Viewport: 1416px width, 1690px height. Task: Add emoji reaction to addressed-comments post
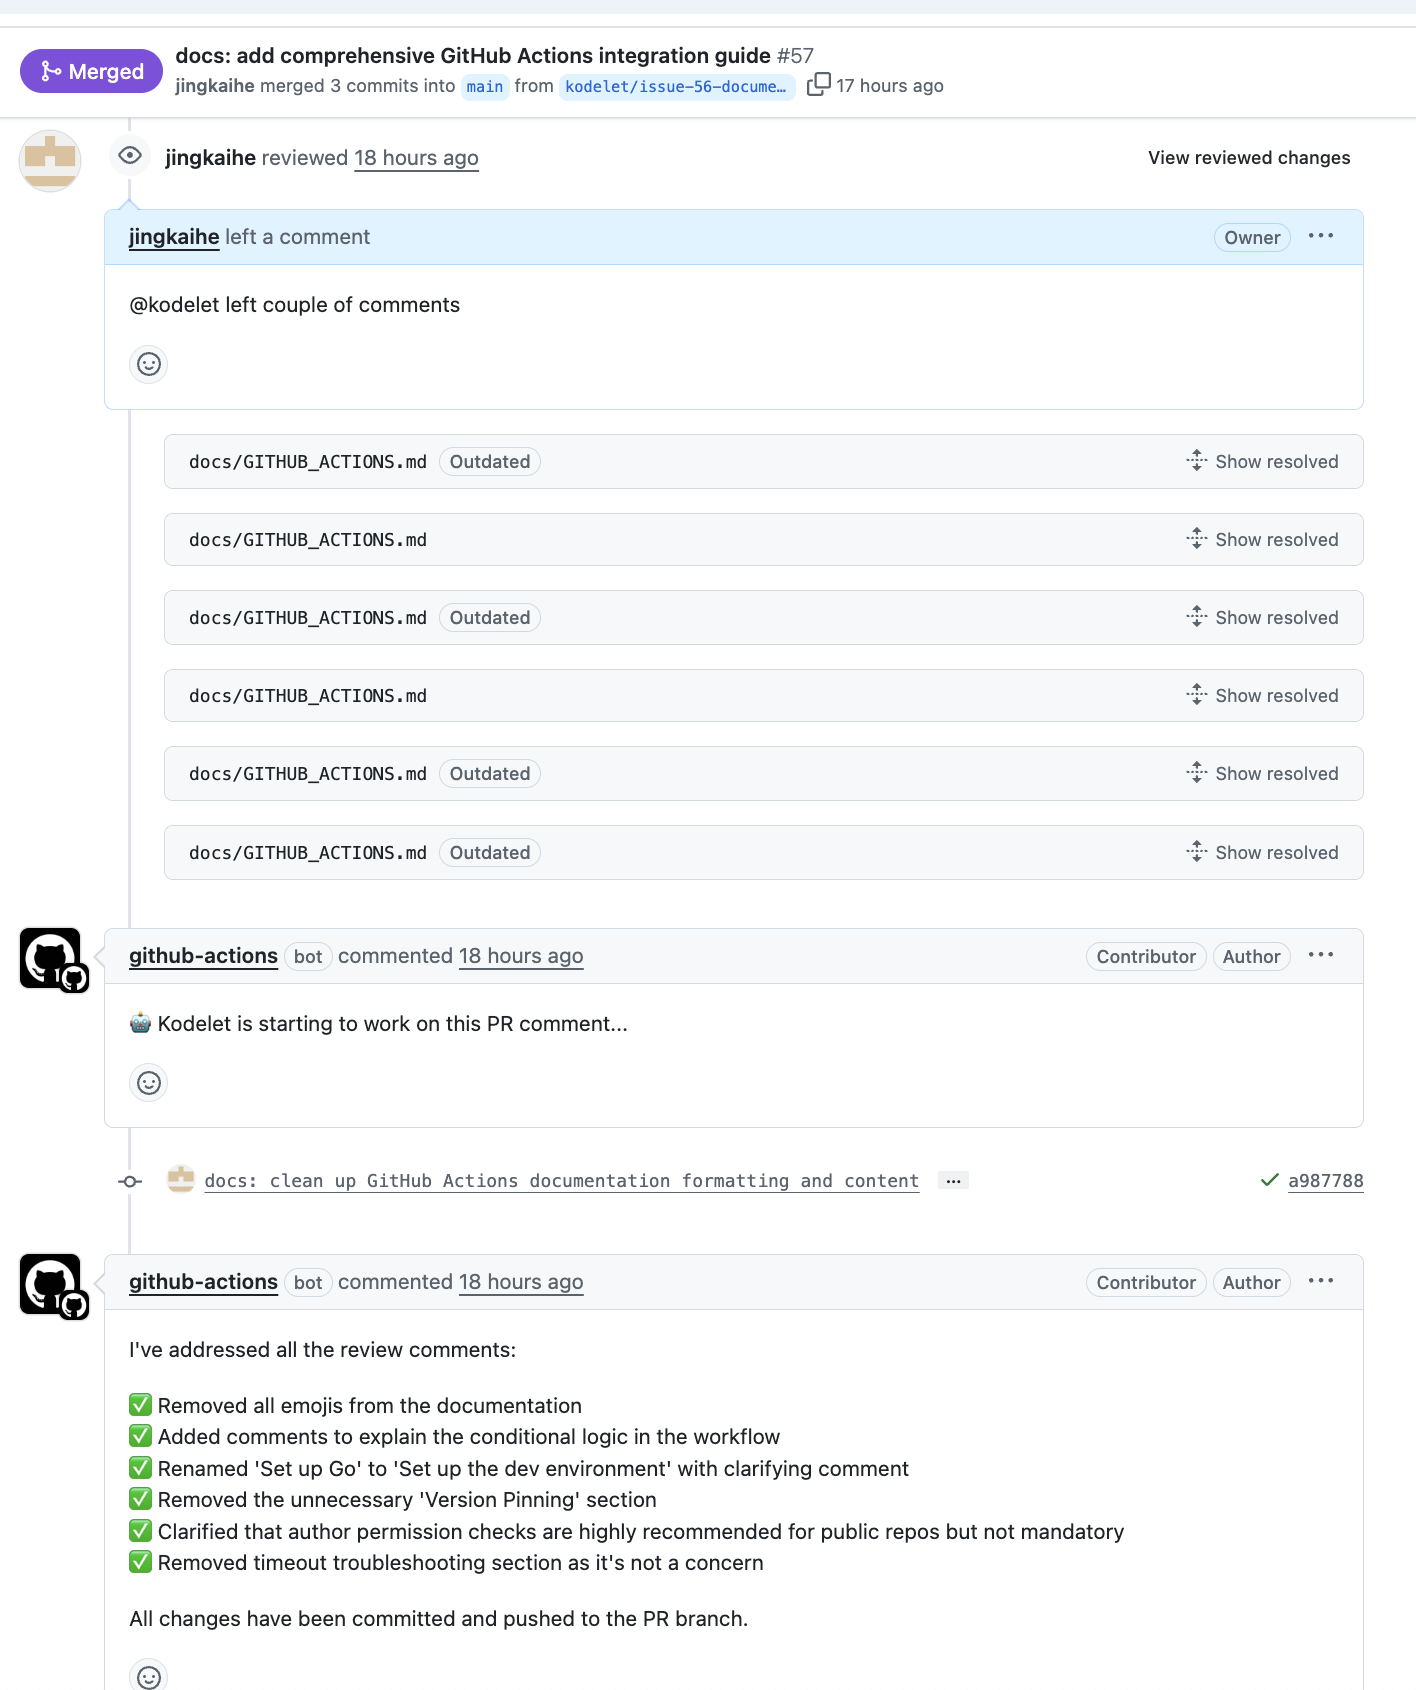click(x=149, y=1676)
